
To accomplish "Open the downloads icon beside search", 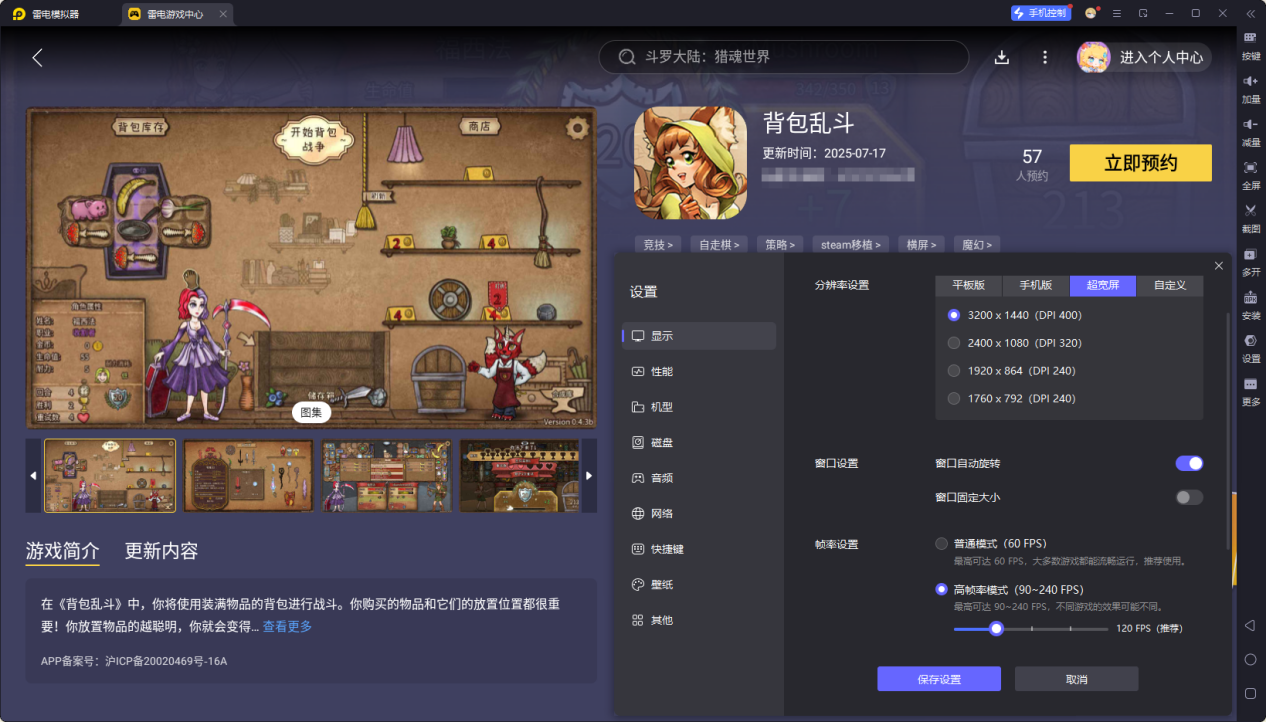I will (x=1001, y=57).
